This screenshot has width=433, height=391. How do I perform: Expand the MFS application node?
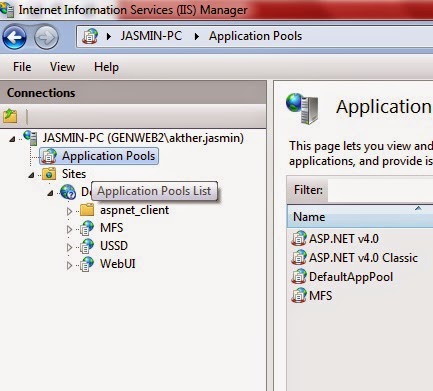[x=69, y=229]
